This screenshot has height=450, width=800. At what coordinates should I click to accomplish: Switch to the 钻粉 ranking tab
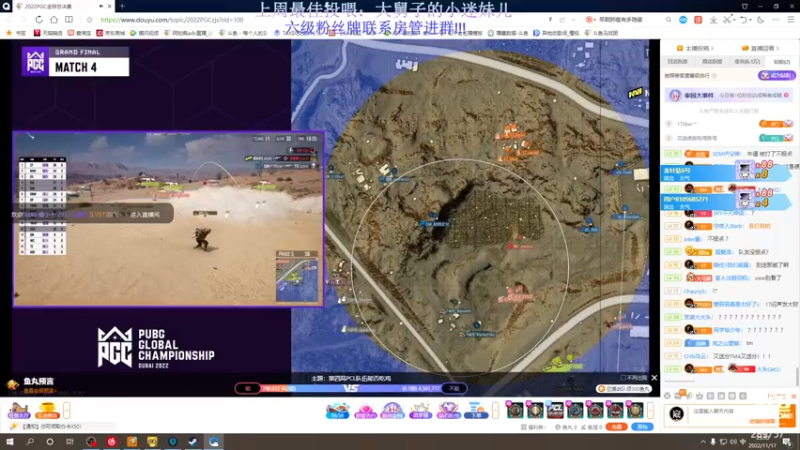click(x=782, y=61)
